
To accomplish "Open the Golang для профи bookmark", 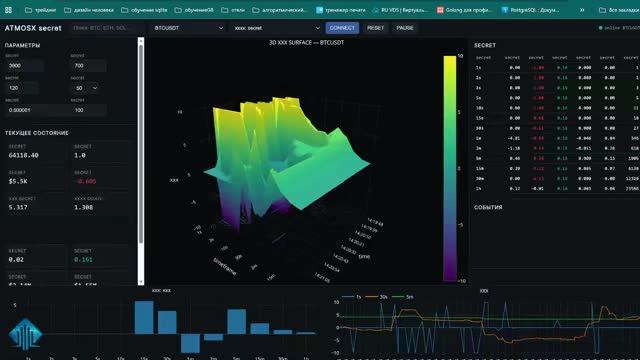I will (464, 10).
